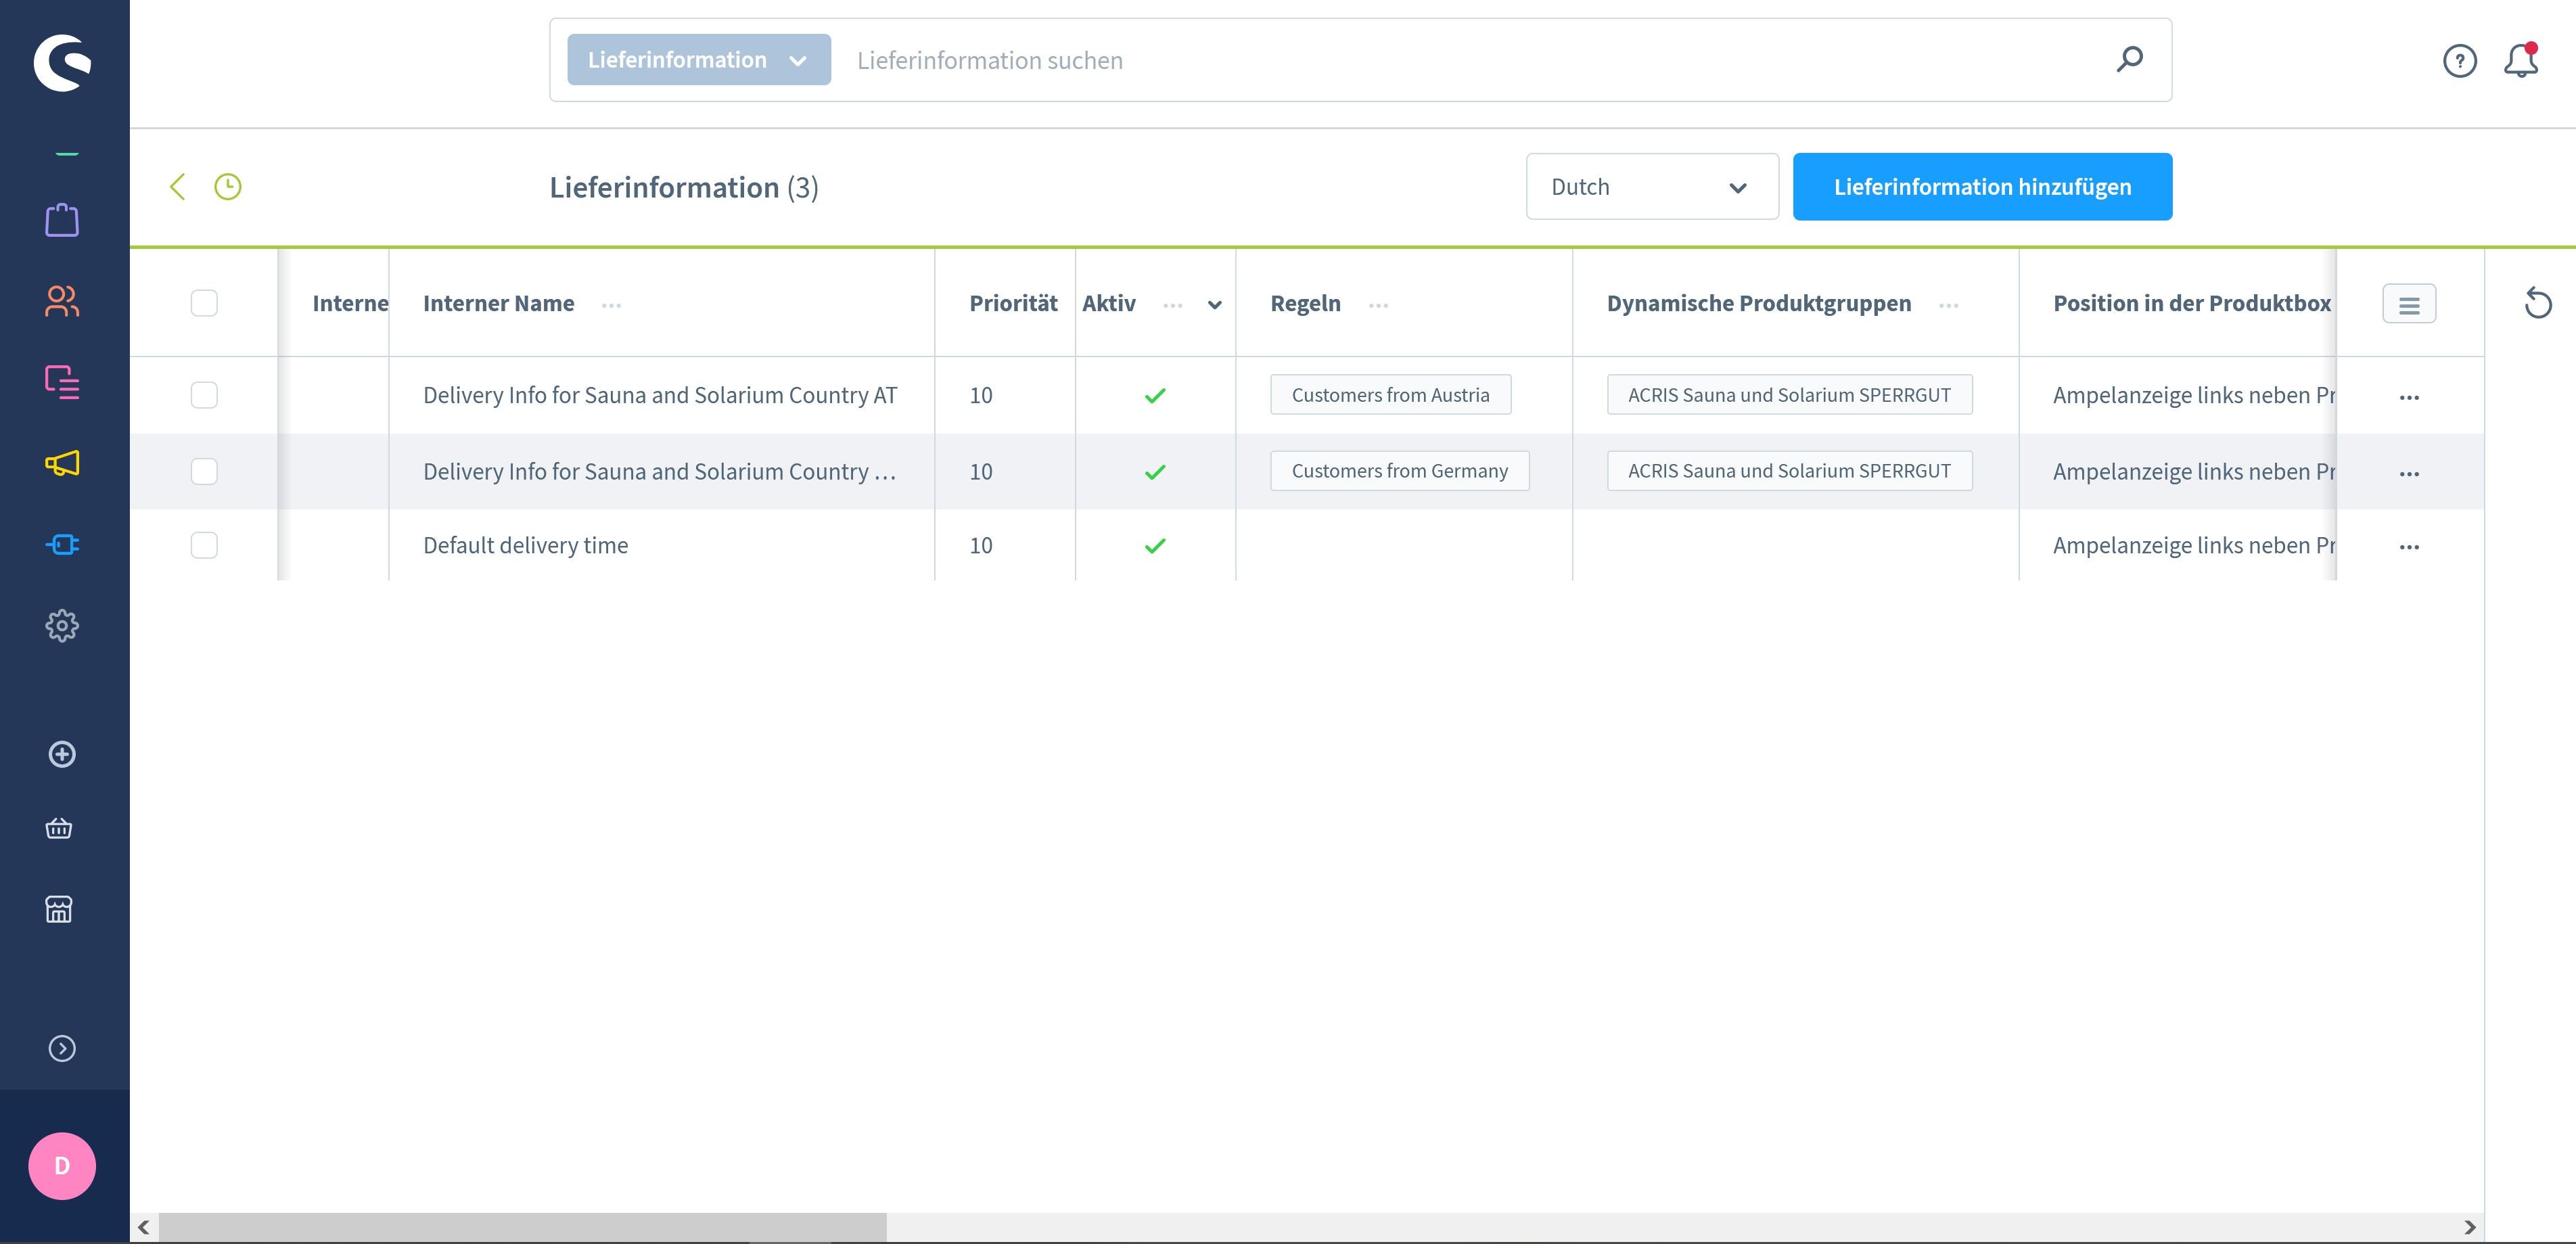The width and height of the screenshot is (2576, 1244).
Task: Click the back navigation arrow button
Action: tap(177, 186)
